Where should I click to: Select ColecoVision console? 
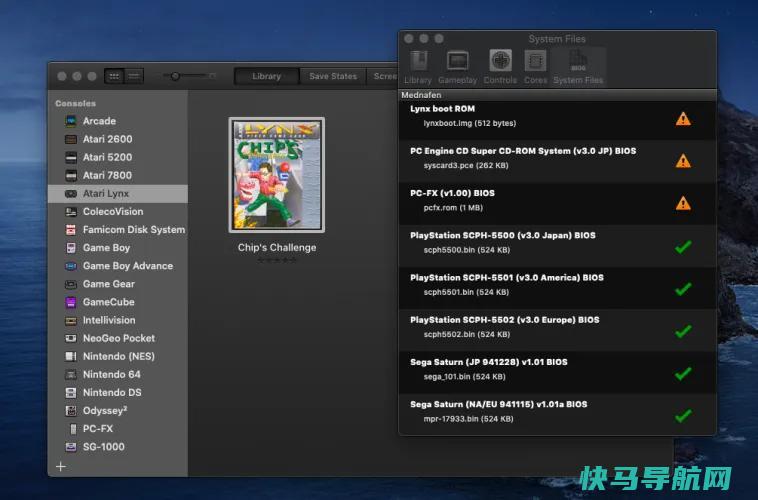pos(117,211)
